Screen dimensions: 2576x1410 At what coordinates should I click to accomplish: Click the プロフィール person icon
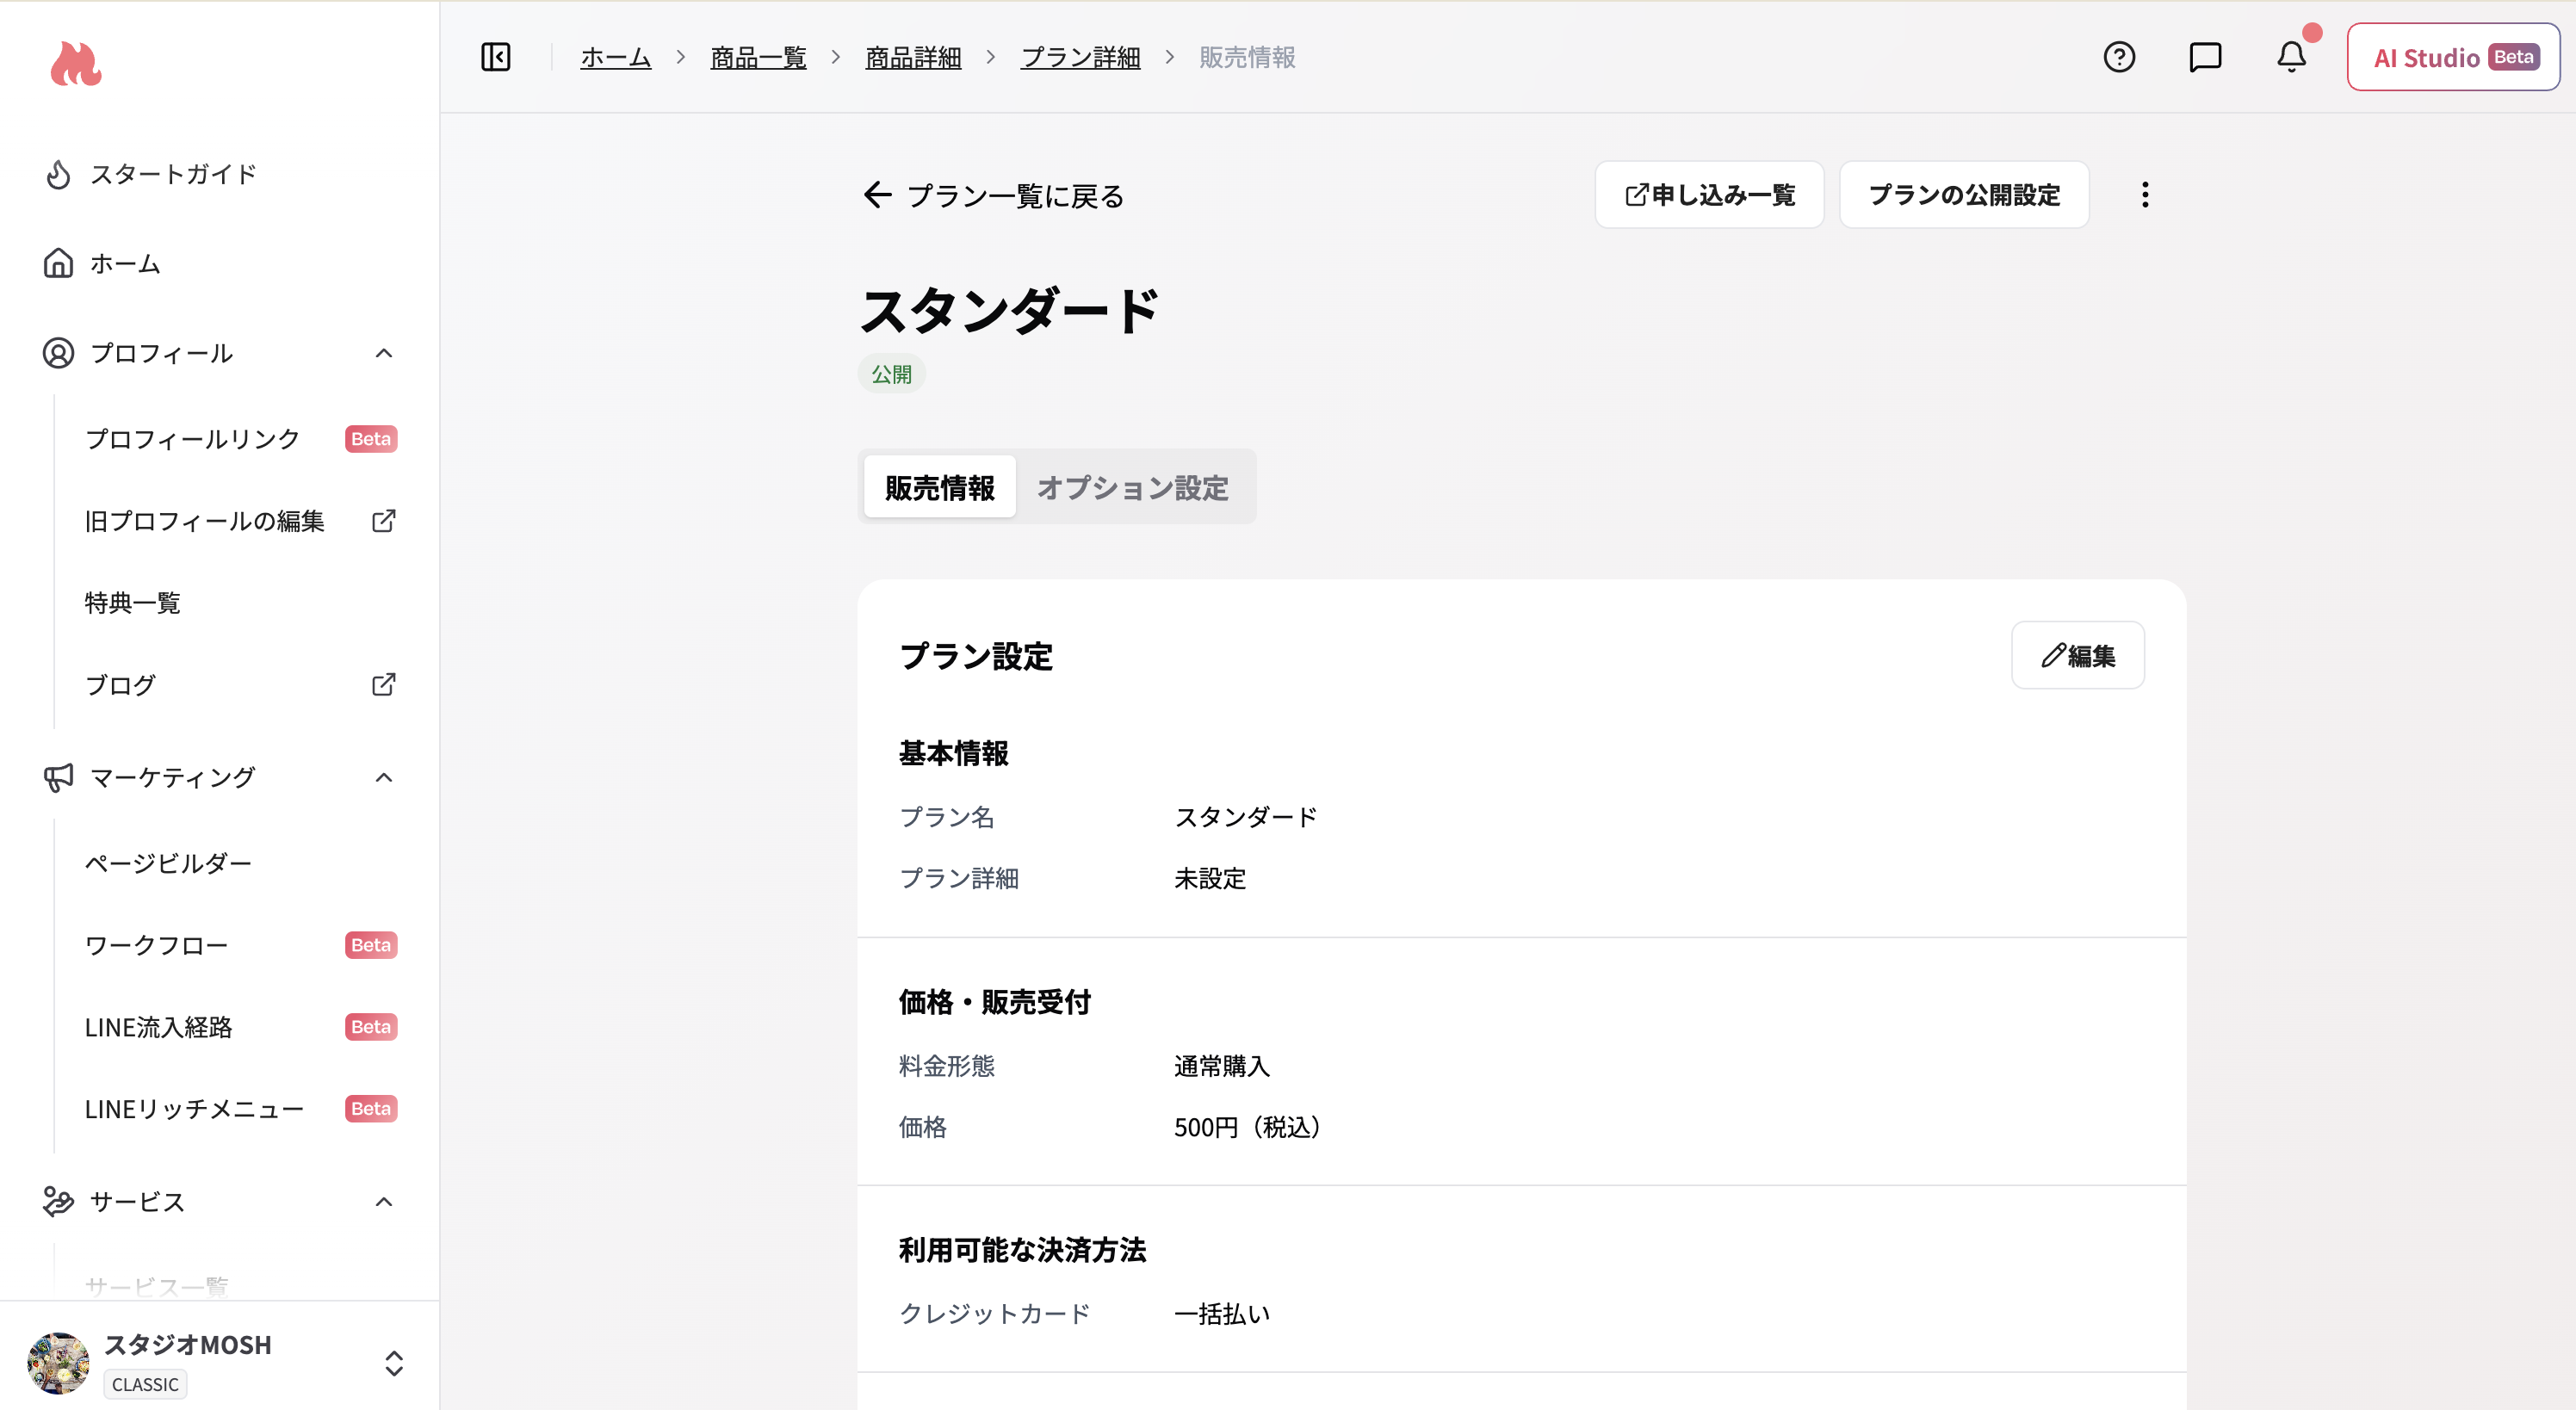(x=58, y=353)
